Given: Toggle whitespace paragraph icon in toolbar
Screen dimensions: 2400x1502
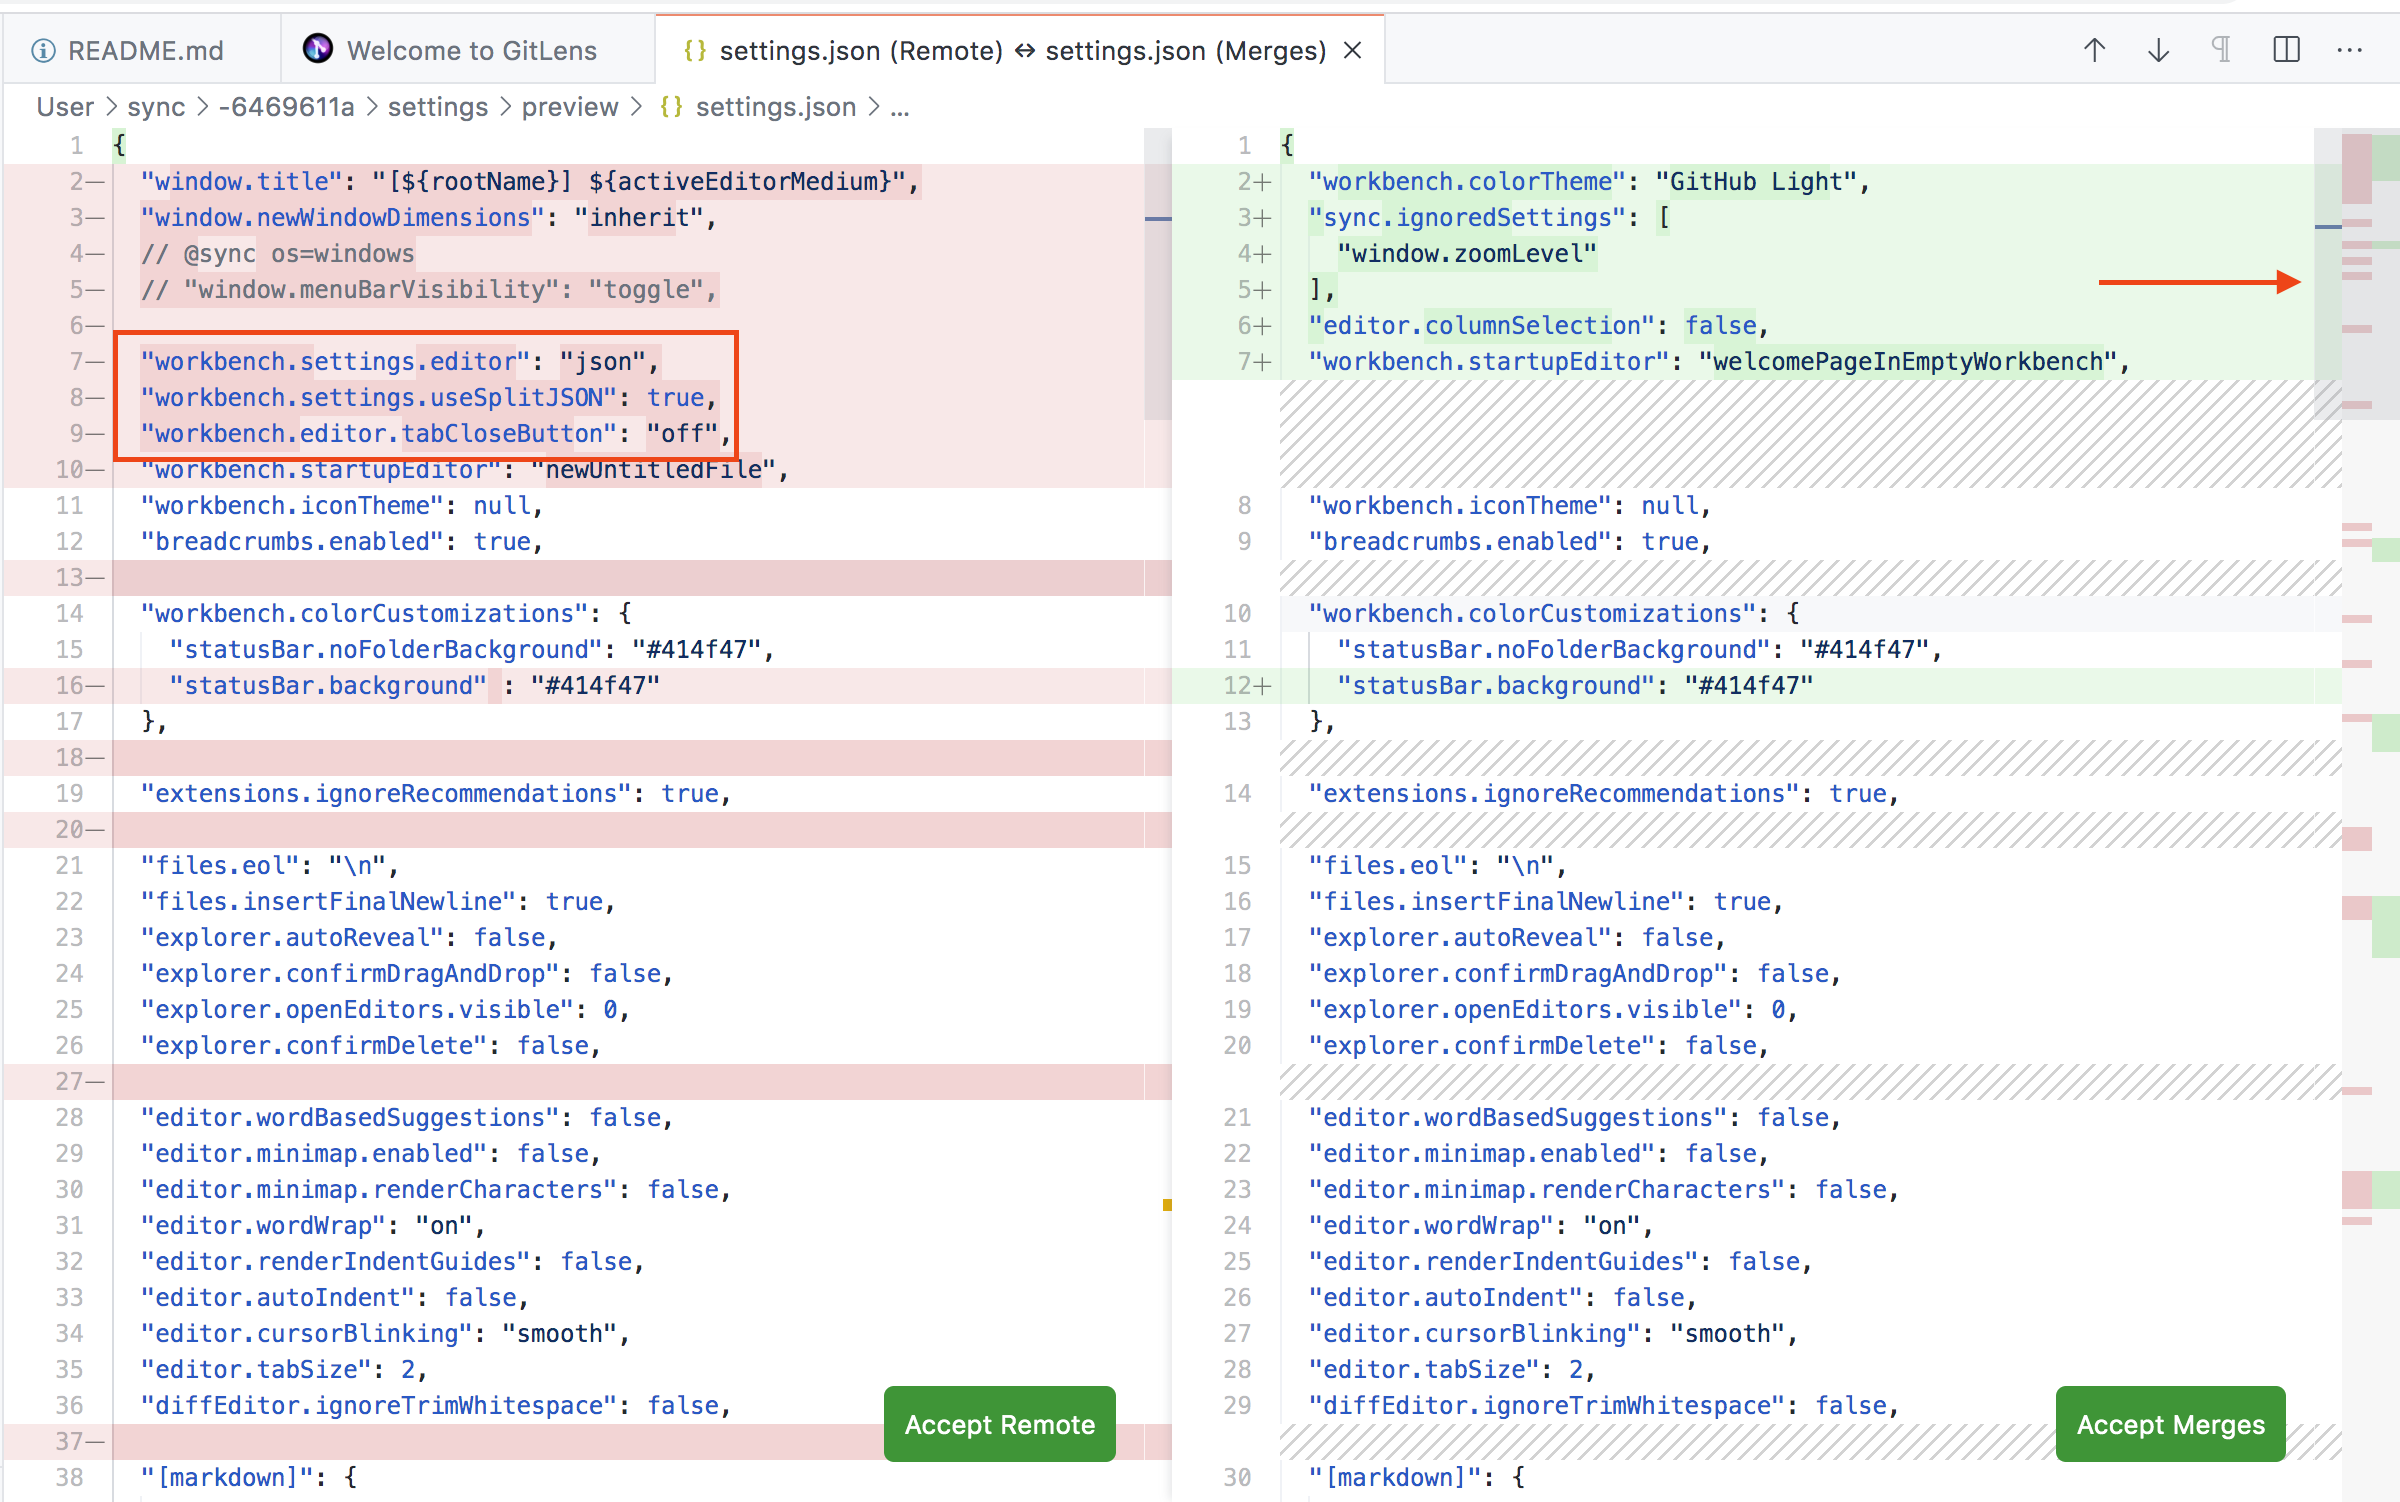Looking at the screenshot, I should (2222, 50).
